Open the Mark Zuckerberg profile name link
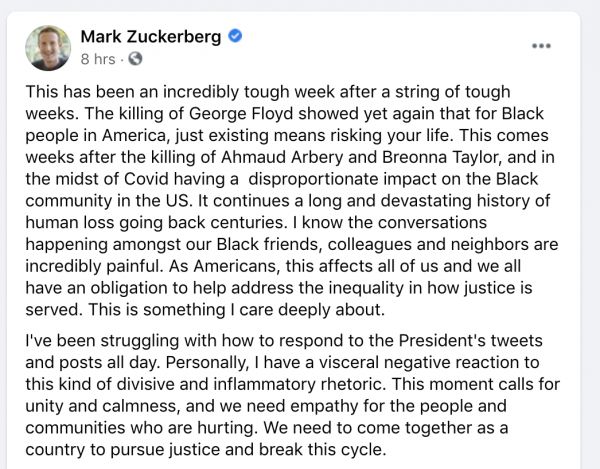The height and width of the screenshot is (469, 600). 152,37
